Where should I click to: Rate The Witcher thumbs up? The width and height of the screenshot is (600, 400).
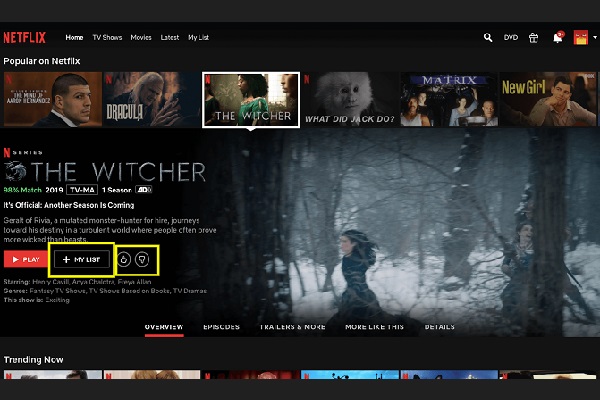124,260
